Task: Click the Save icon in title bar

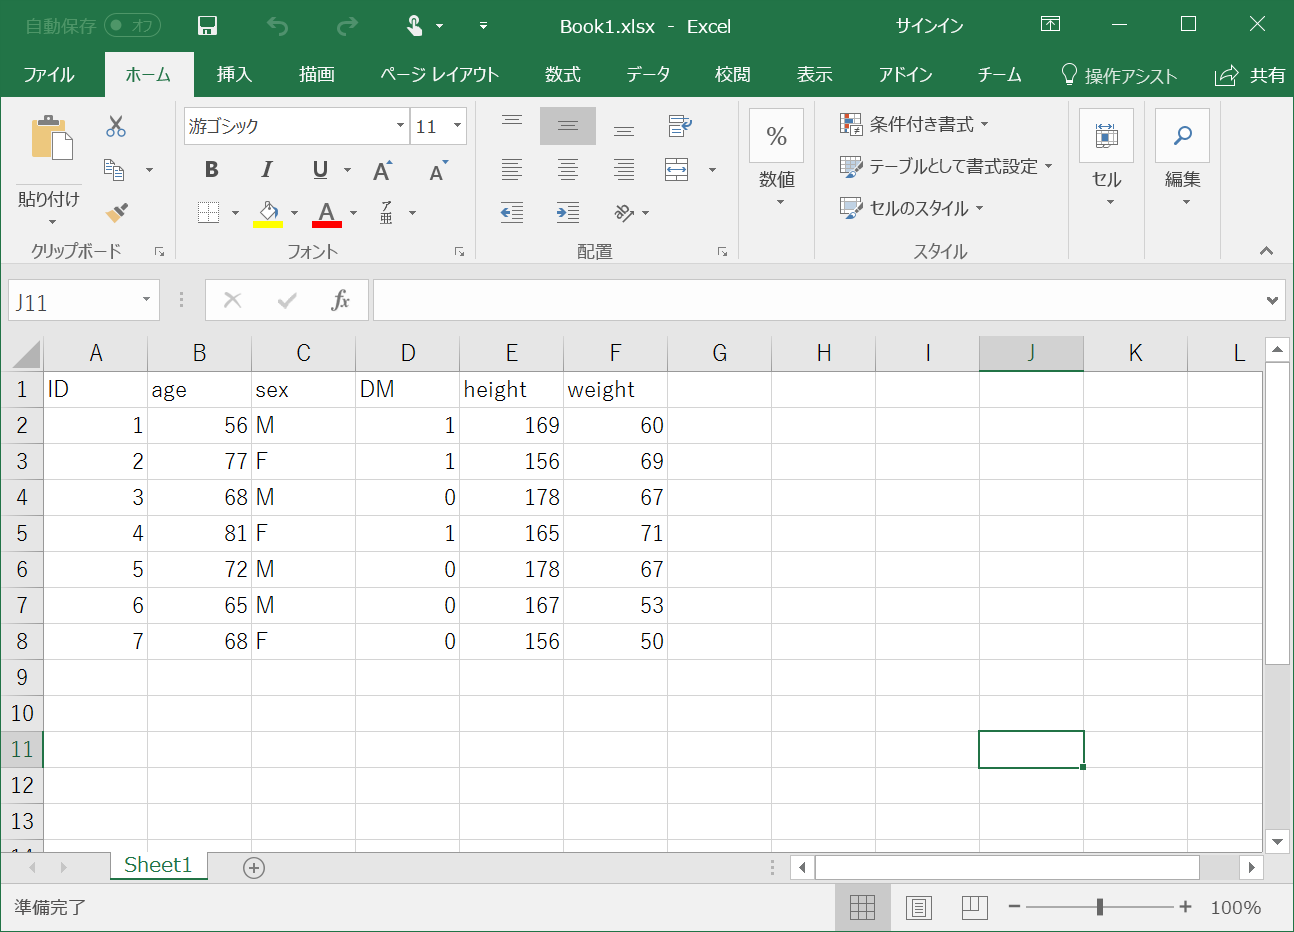Action: tap(207, 26)
